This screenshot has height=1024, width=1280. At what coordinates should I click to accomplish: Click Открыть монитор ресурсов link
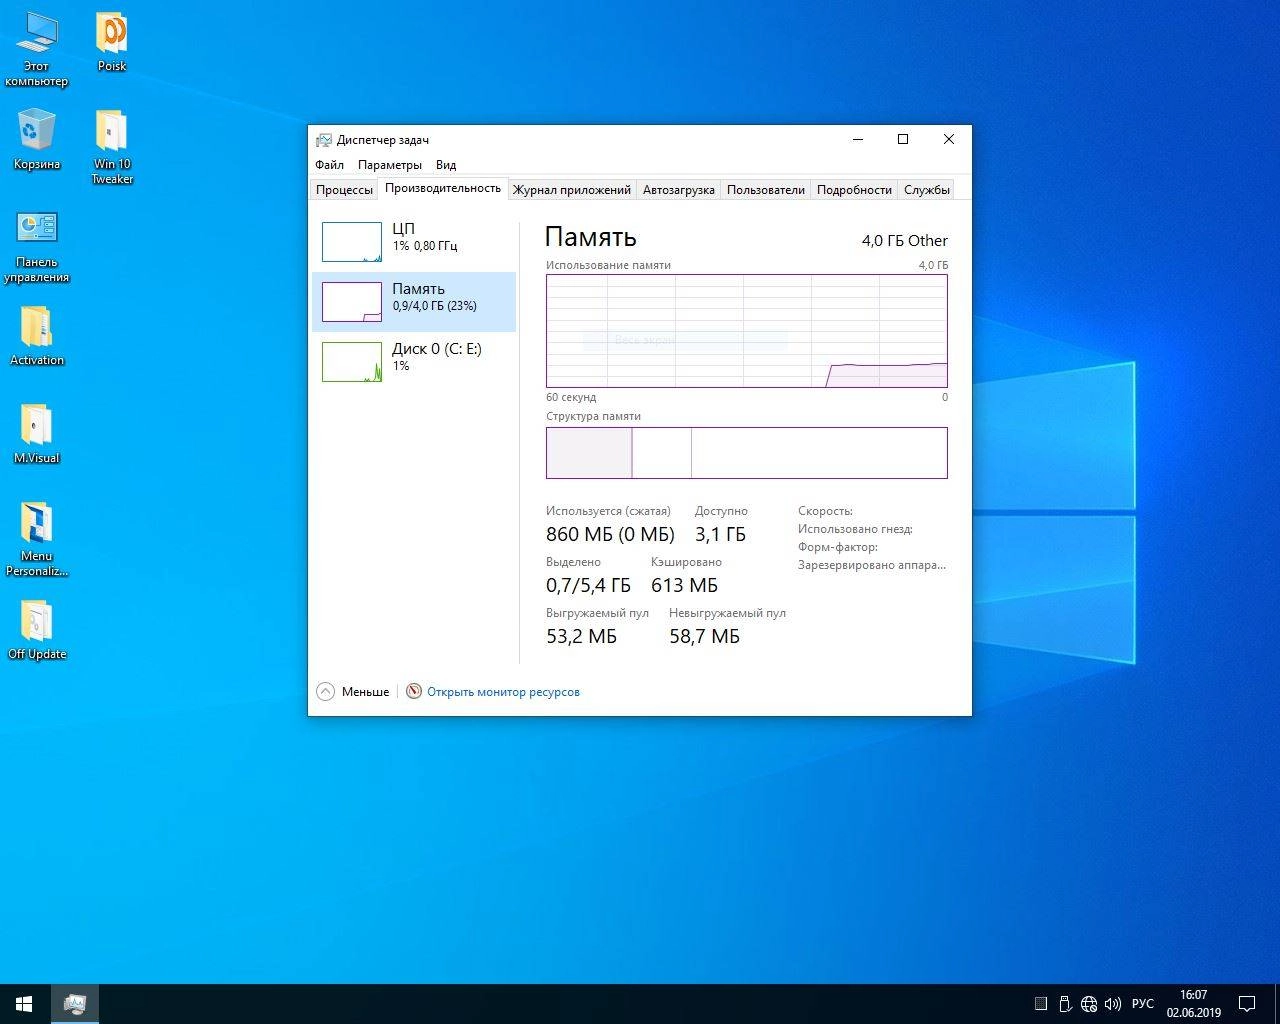click(x=503, y=692)
